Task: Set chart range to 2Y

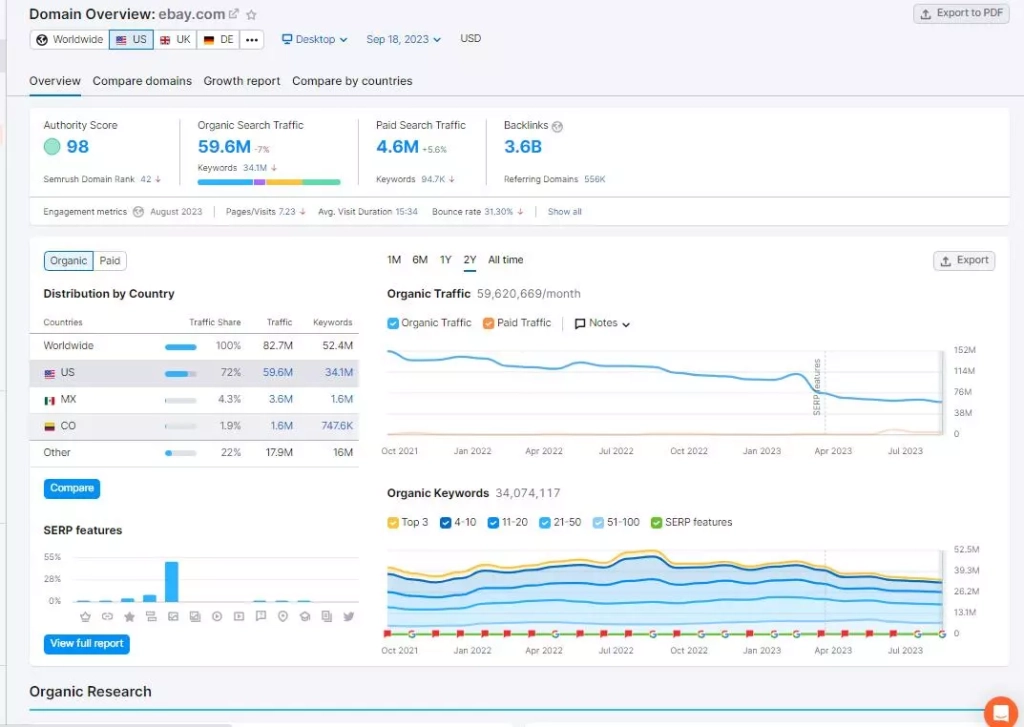Action: coord(470,260)
